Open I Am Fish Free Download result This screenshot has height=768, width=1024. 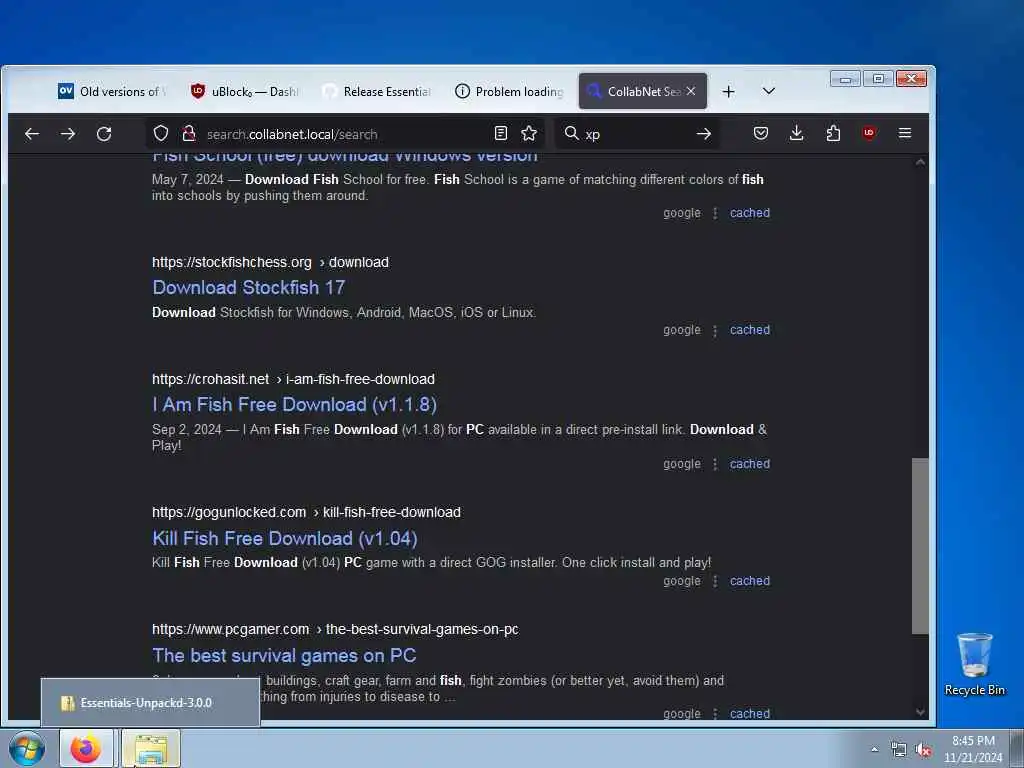(295, 404)
